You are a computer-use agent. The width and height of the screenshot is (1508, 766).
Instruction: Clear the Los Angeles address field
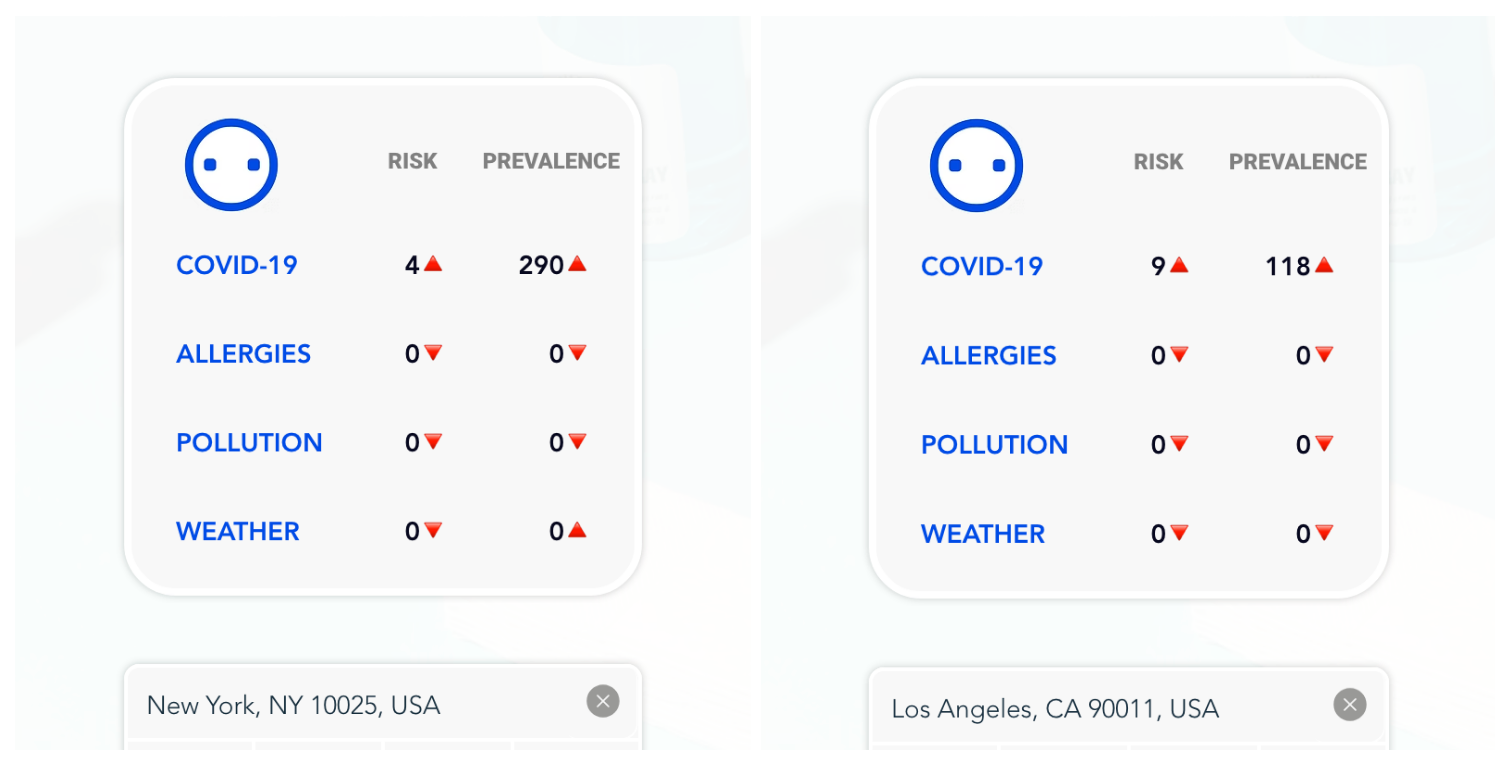(1350, 705)
